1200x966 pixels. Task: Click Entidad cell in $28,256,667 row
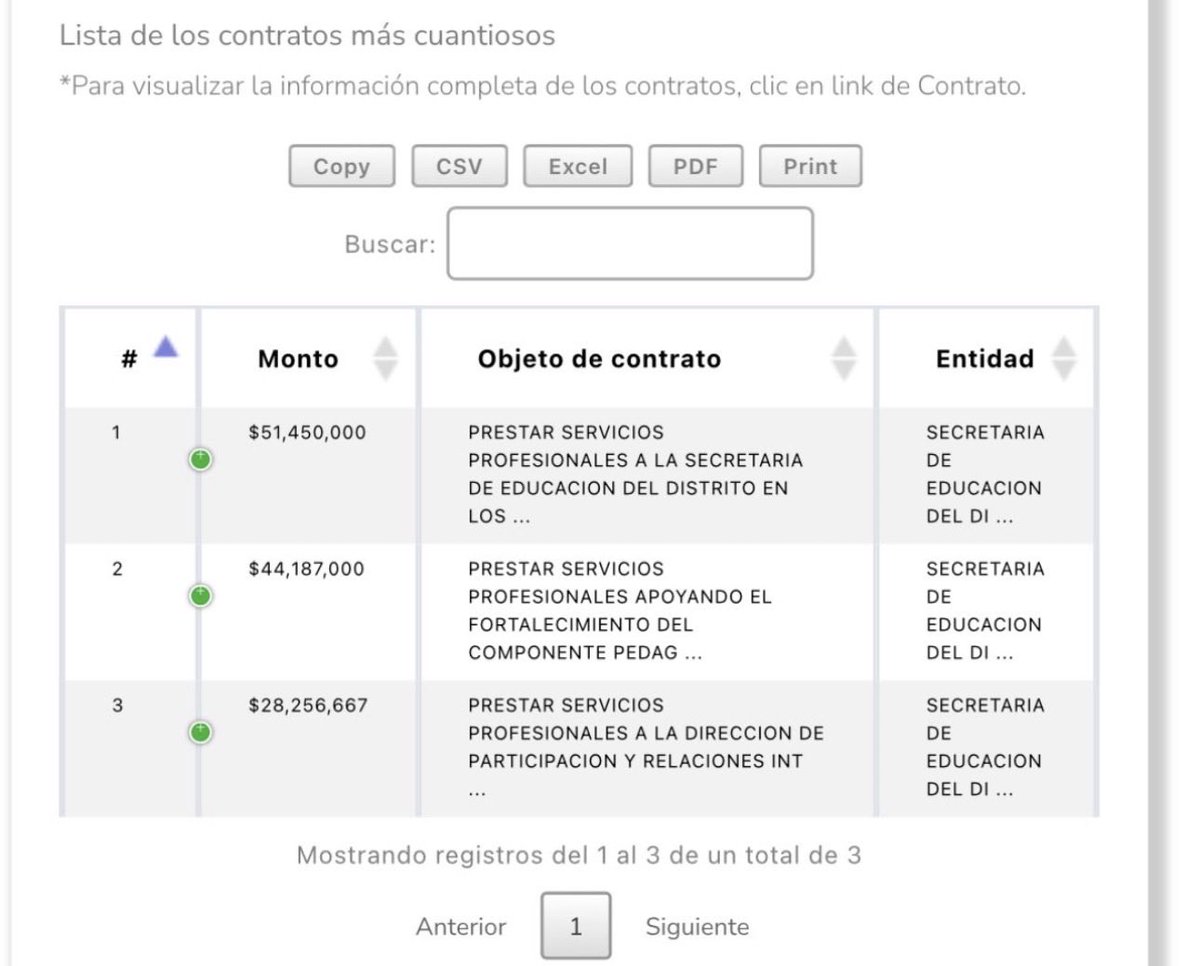[985, 747]
